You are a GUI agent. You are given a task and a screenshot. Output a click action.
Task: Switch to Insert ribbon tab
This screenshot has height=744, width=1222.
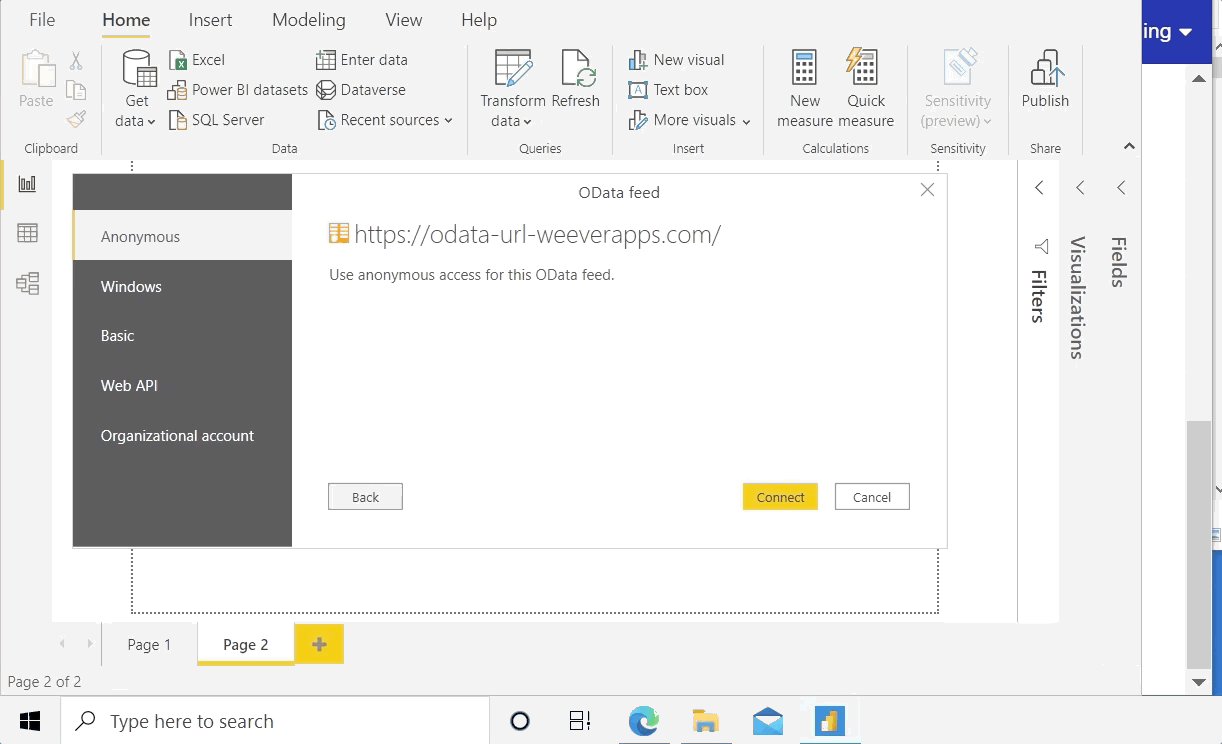coord(210,20)
